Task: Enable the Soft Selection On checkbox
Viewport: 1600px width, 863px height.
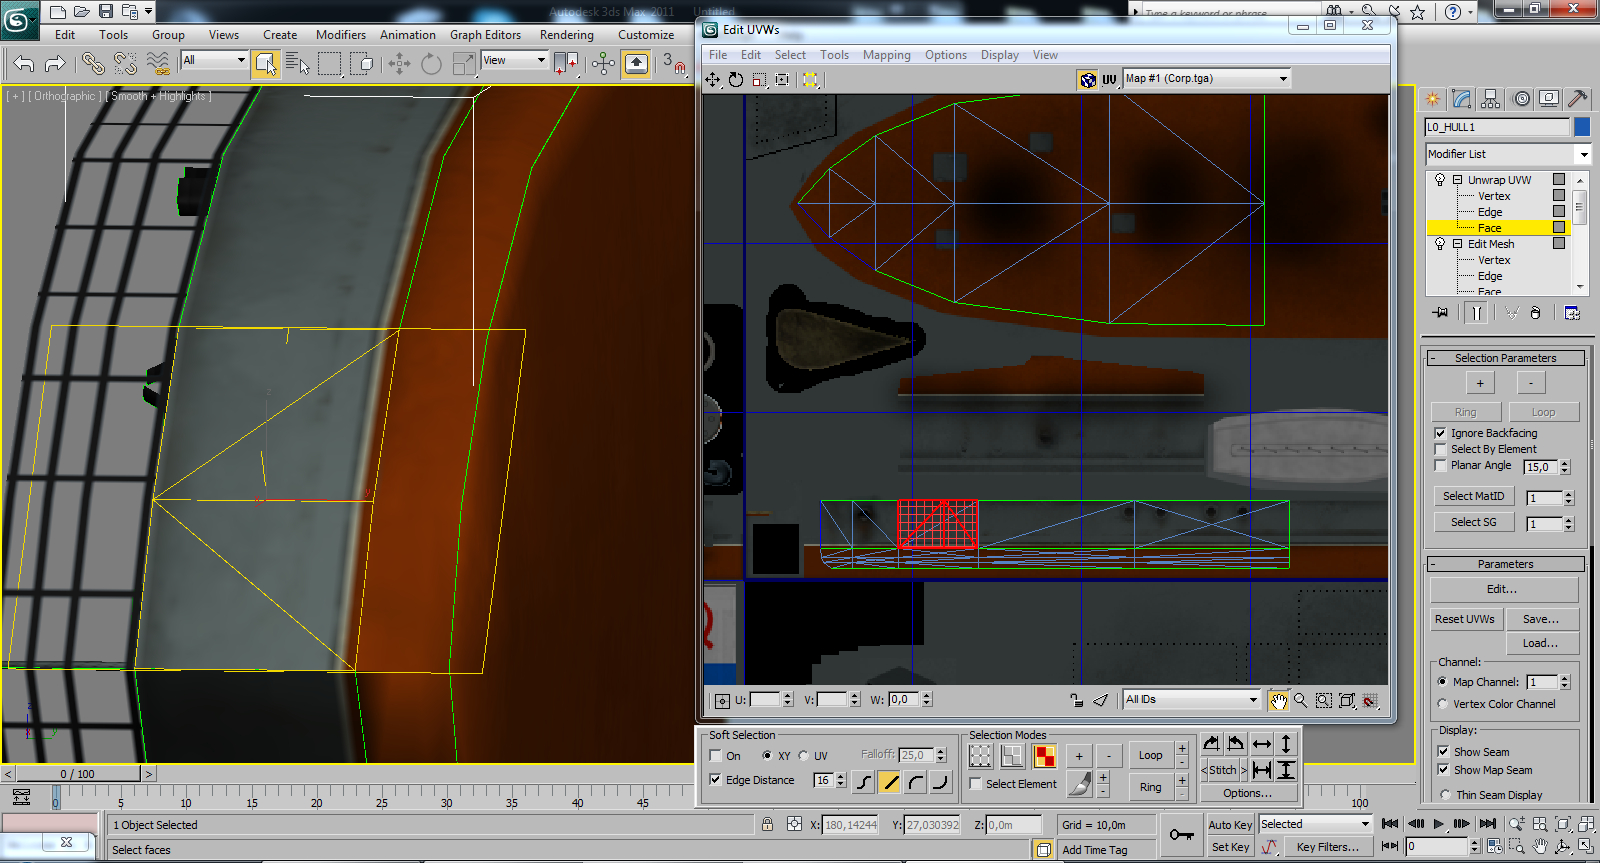Action: 716,756
